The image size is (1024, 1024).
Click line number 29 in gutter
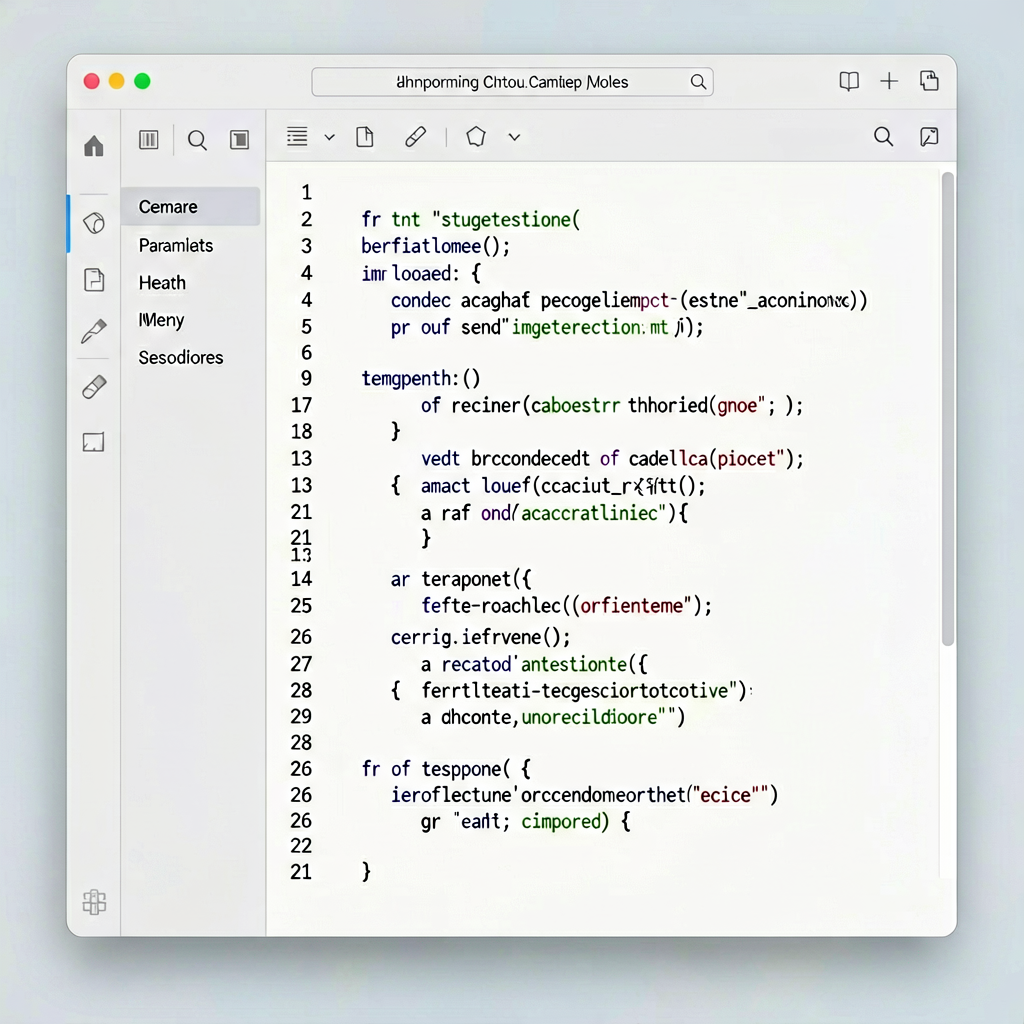301,716
